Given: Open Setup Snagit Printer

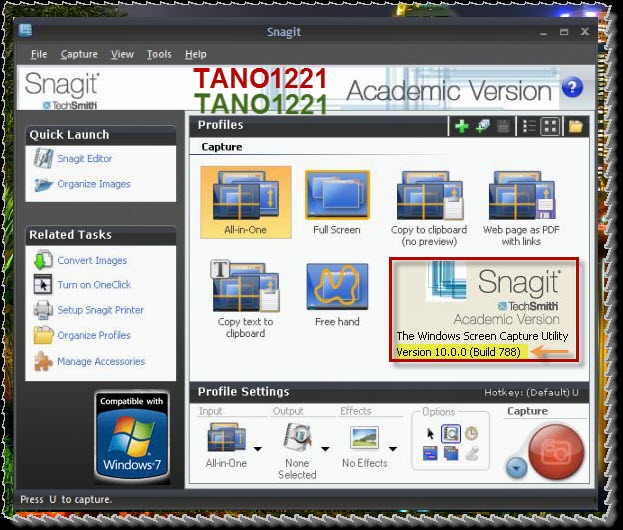Looking at the screenshot, I should click(x=101, y=310).
